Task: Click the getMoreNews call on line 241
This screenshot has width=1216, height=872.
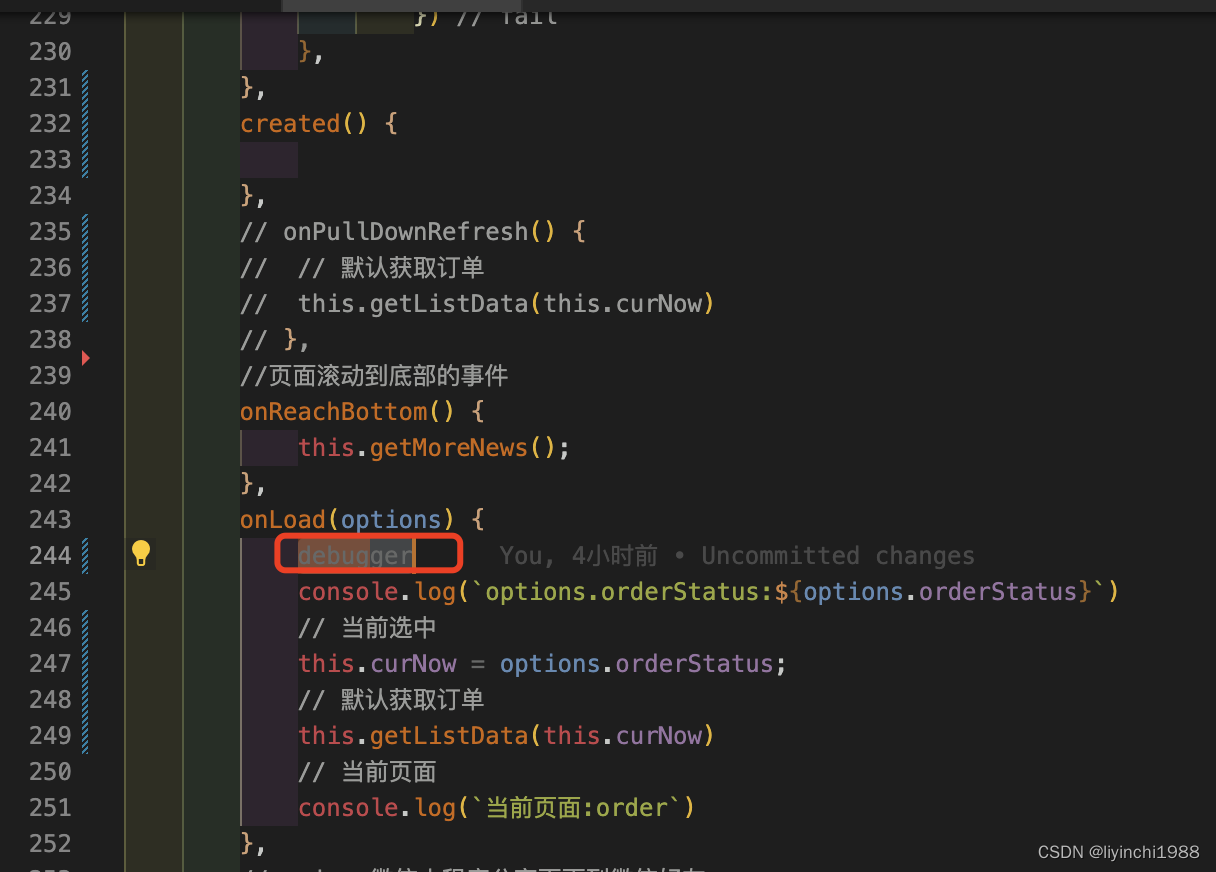Action: pyautogui.click(x=448, y=447)
